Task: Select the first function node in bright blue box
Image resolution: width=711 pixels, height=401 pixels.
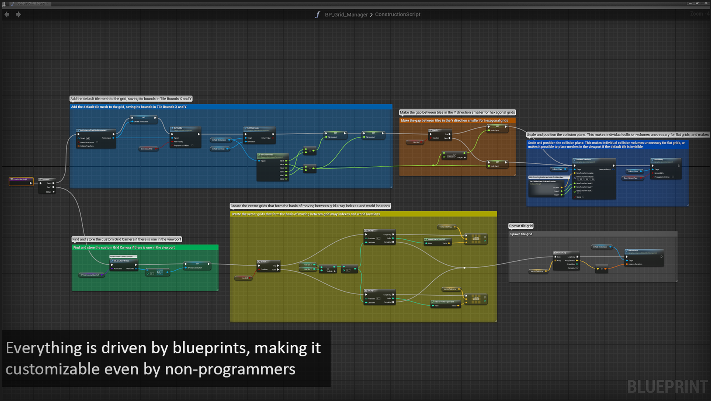Action: pyautogui.click(x=96, y=138)
